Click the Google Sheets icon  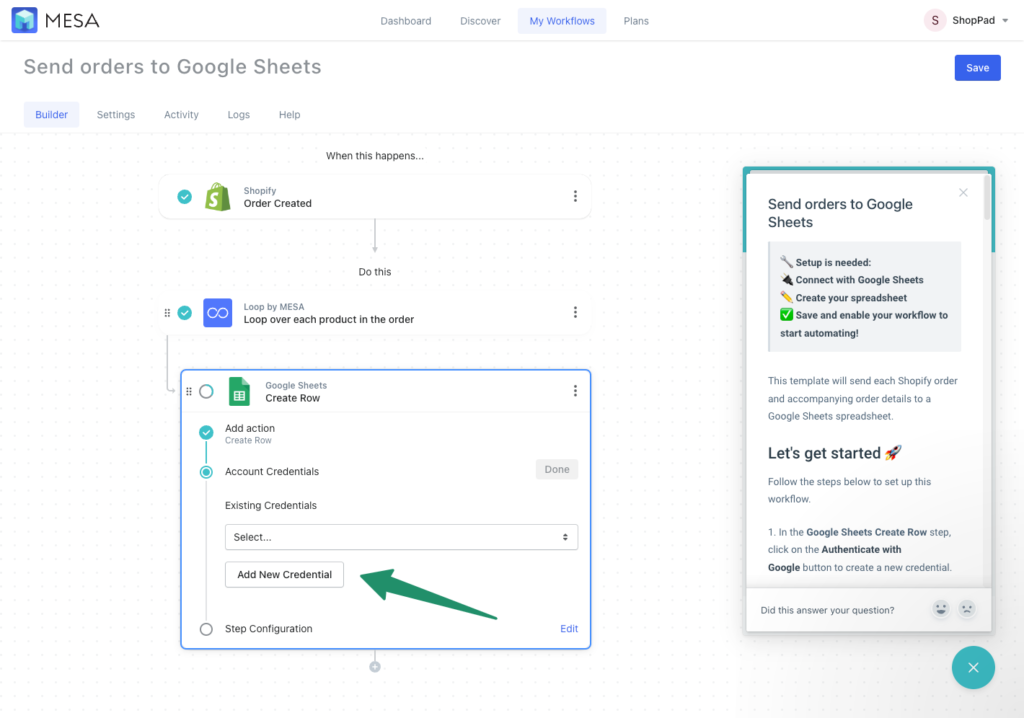click(239, 391)
